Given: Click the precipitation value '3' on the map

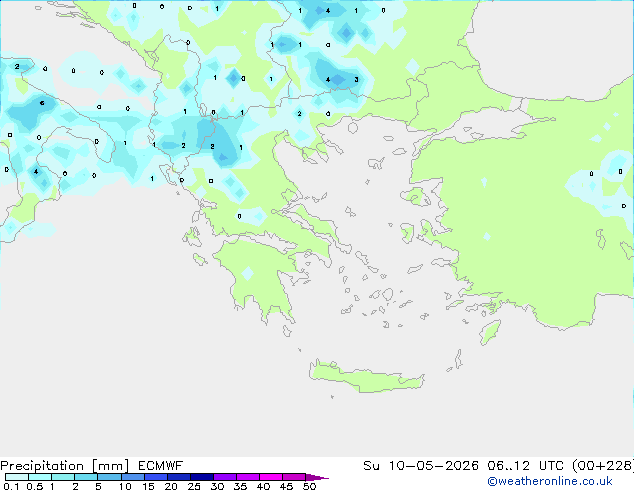Looking at the screenshot, I should point(356,79).
